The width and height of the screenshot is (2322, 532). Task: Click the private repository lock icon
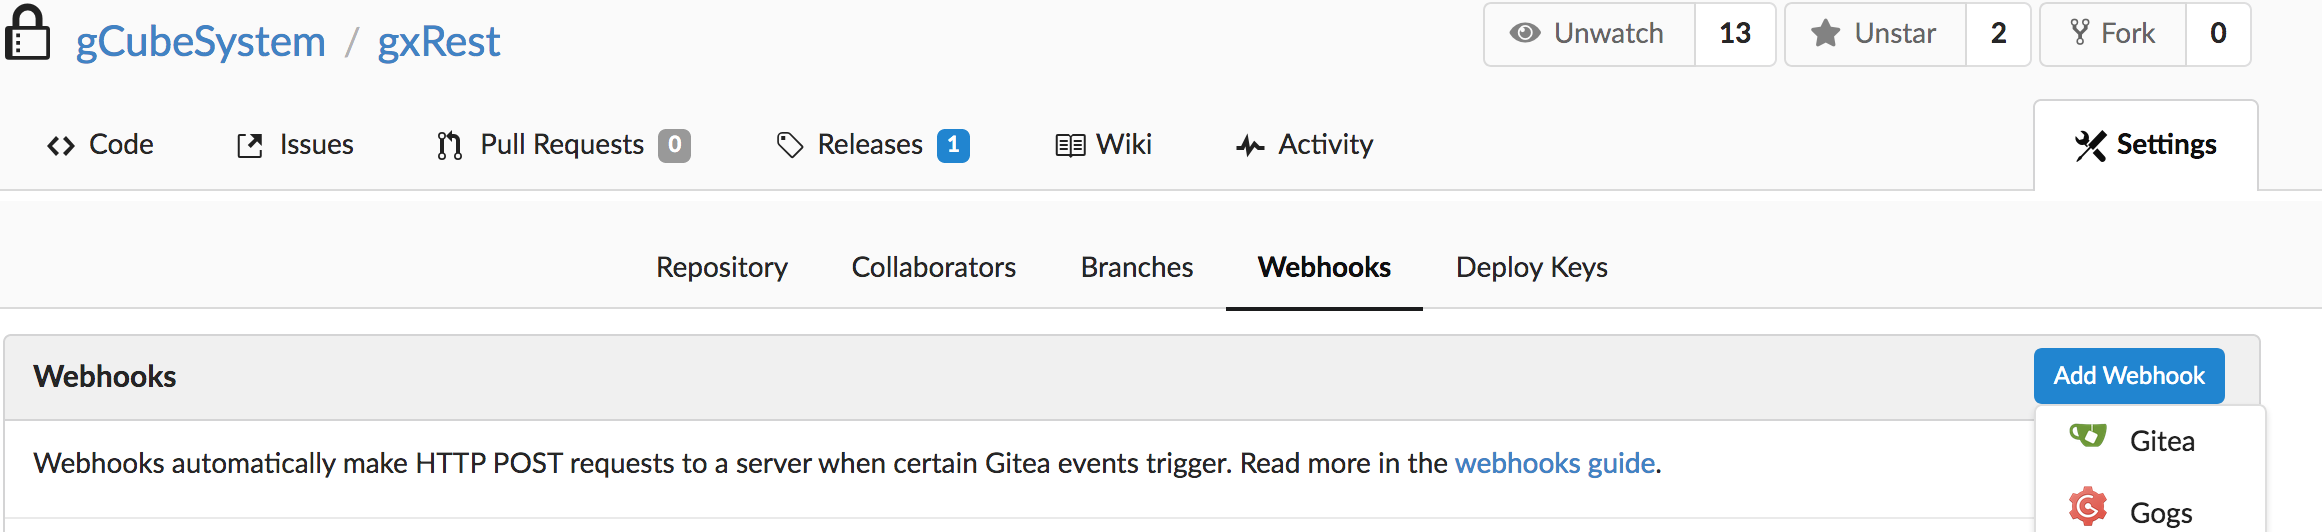(27, 34)
